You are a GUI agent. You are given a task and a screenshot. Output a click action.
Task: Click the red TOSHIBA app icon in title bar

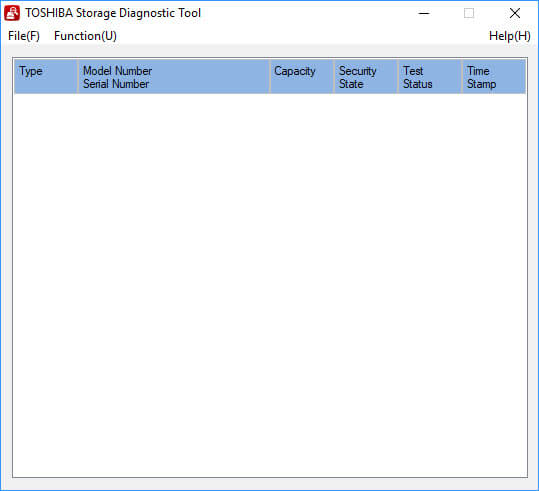[12, 13]
